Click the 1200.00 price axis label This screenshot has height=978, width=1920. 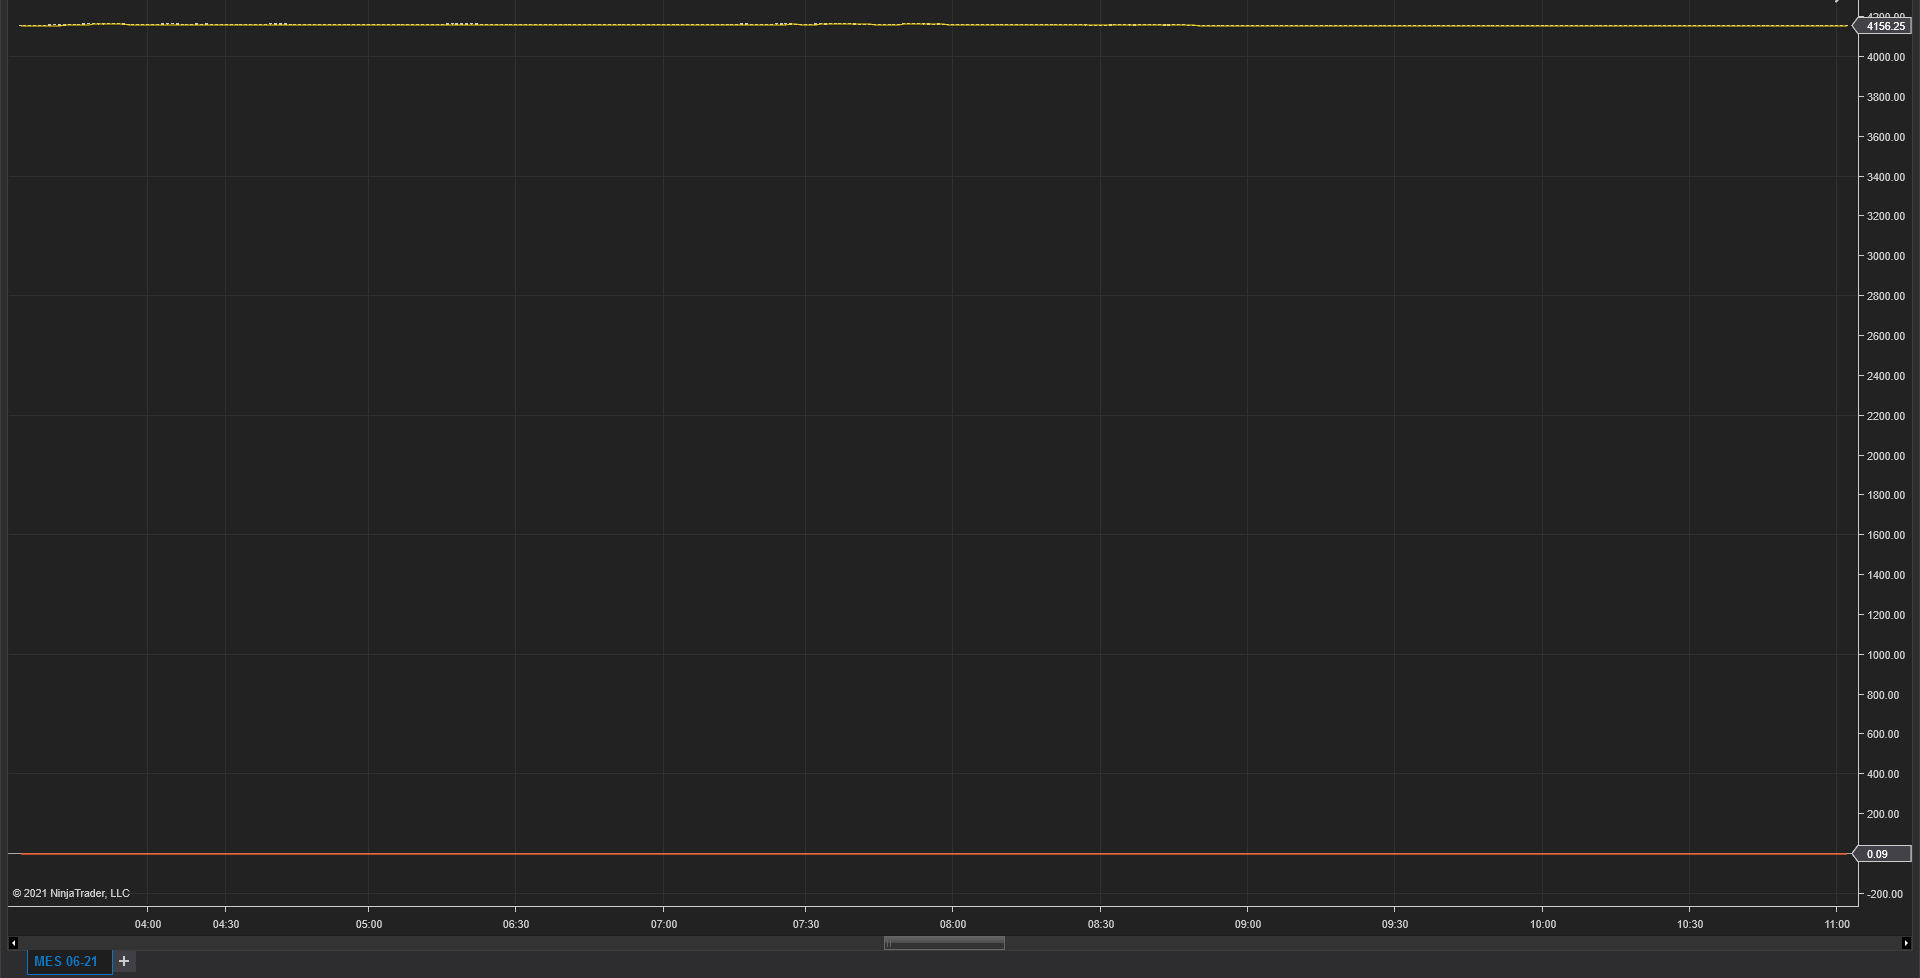[1885, 615]
